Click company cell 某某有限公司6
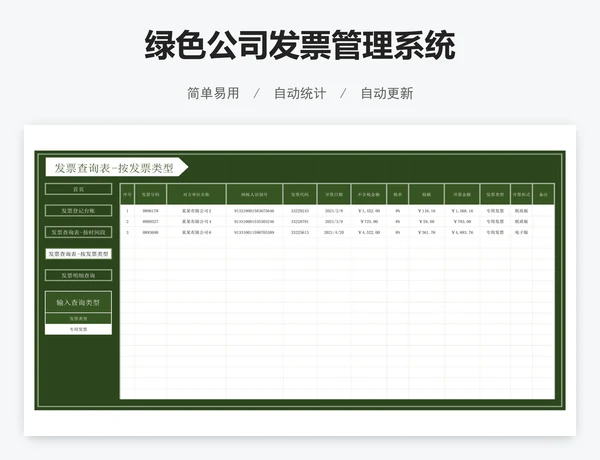600x460 pixels. click(196, 232)
